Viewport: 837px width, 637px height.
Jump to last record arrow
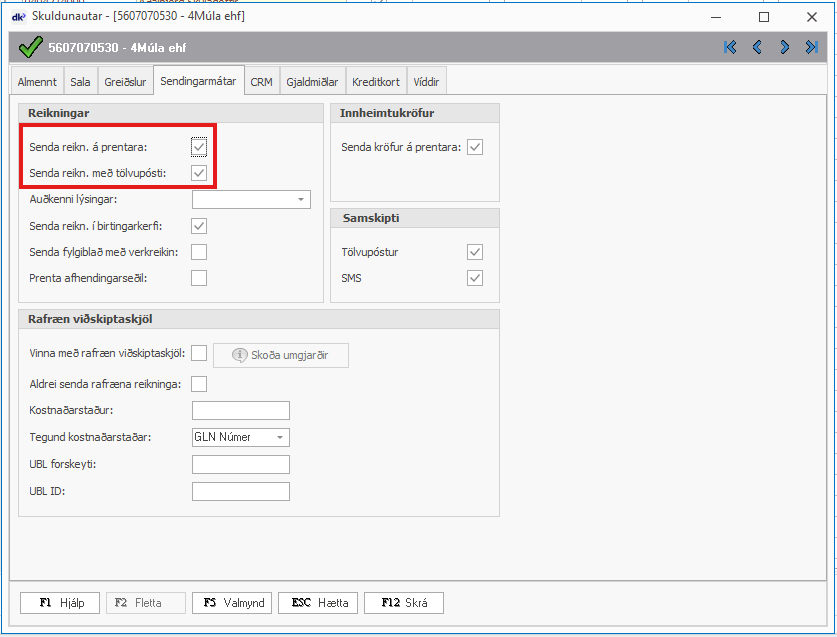point(812,47)
